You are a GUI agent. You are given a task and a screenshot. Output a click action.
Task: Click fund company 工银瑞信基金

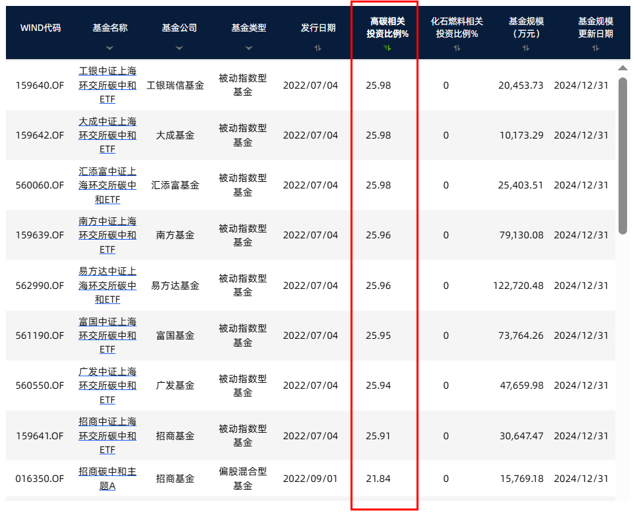175,86
